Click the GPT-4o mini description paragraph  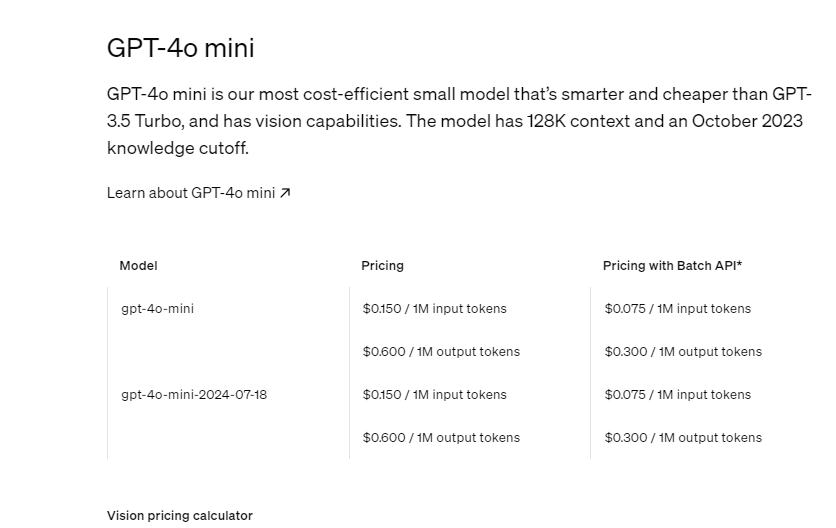[x=459, y=121]
